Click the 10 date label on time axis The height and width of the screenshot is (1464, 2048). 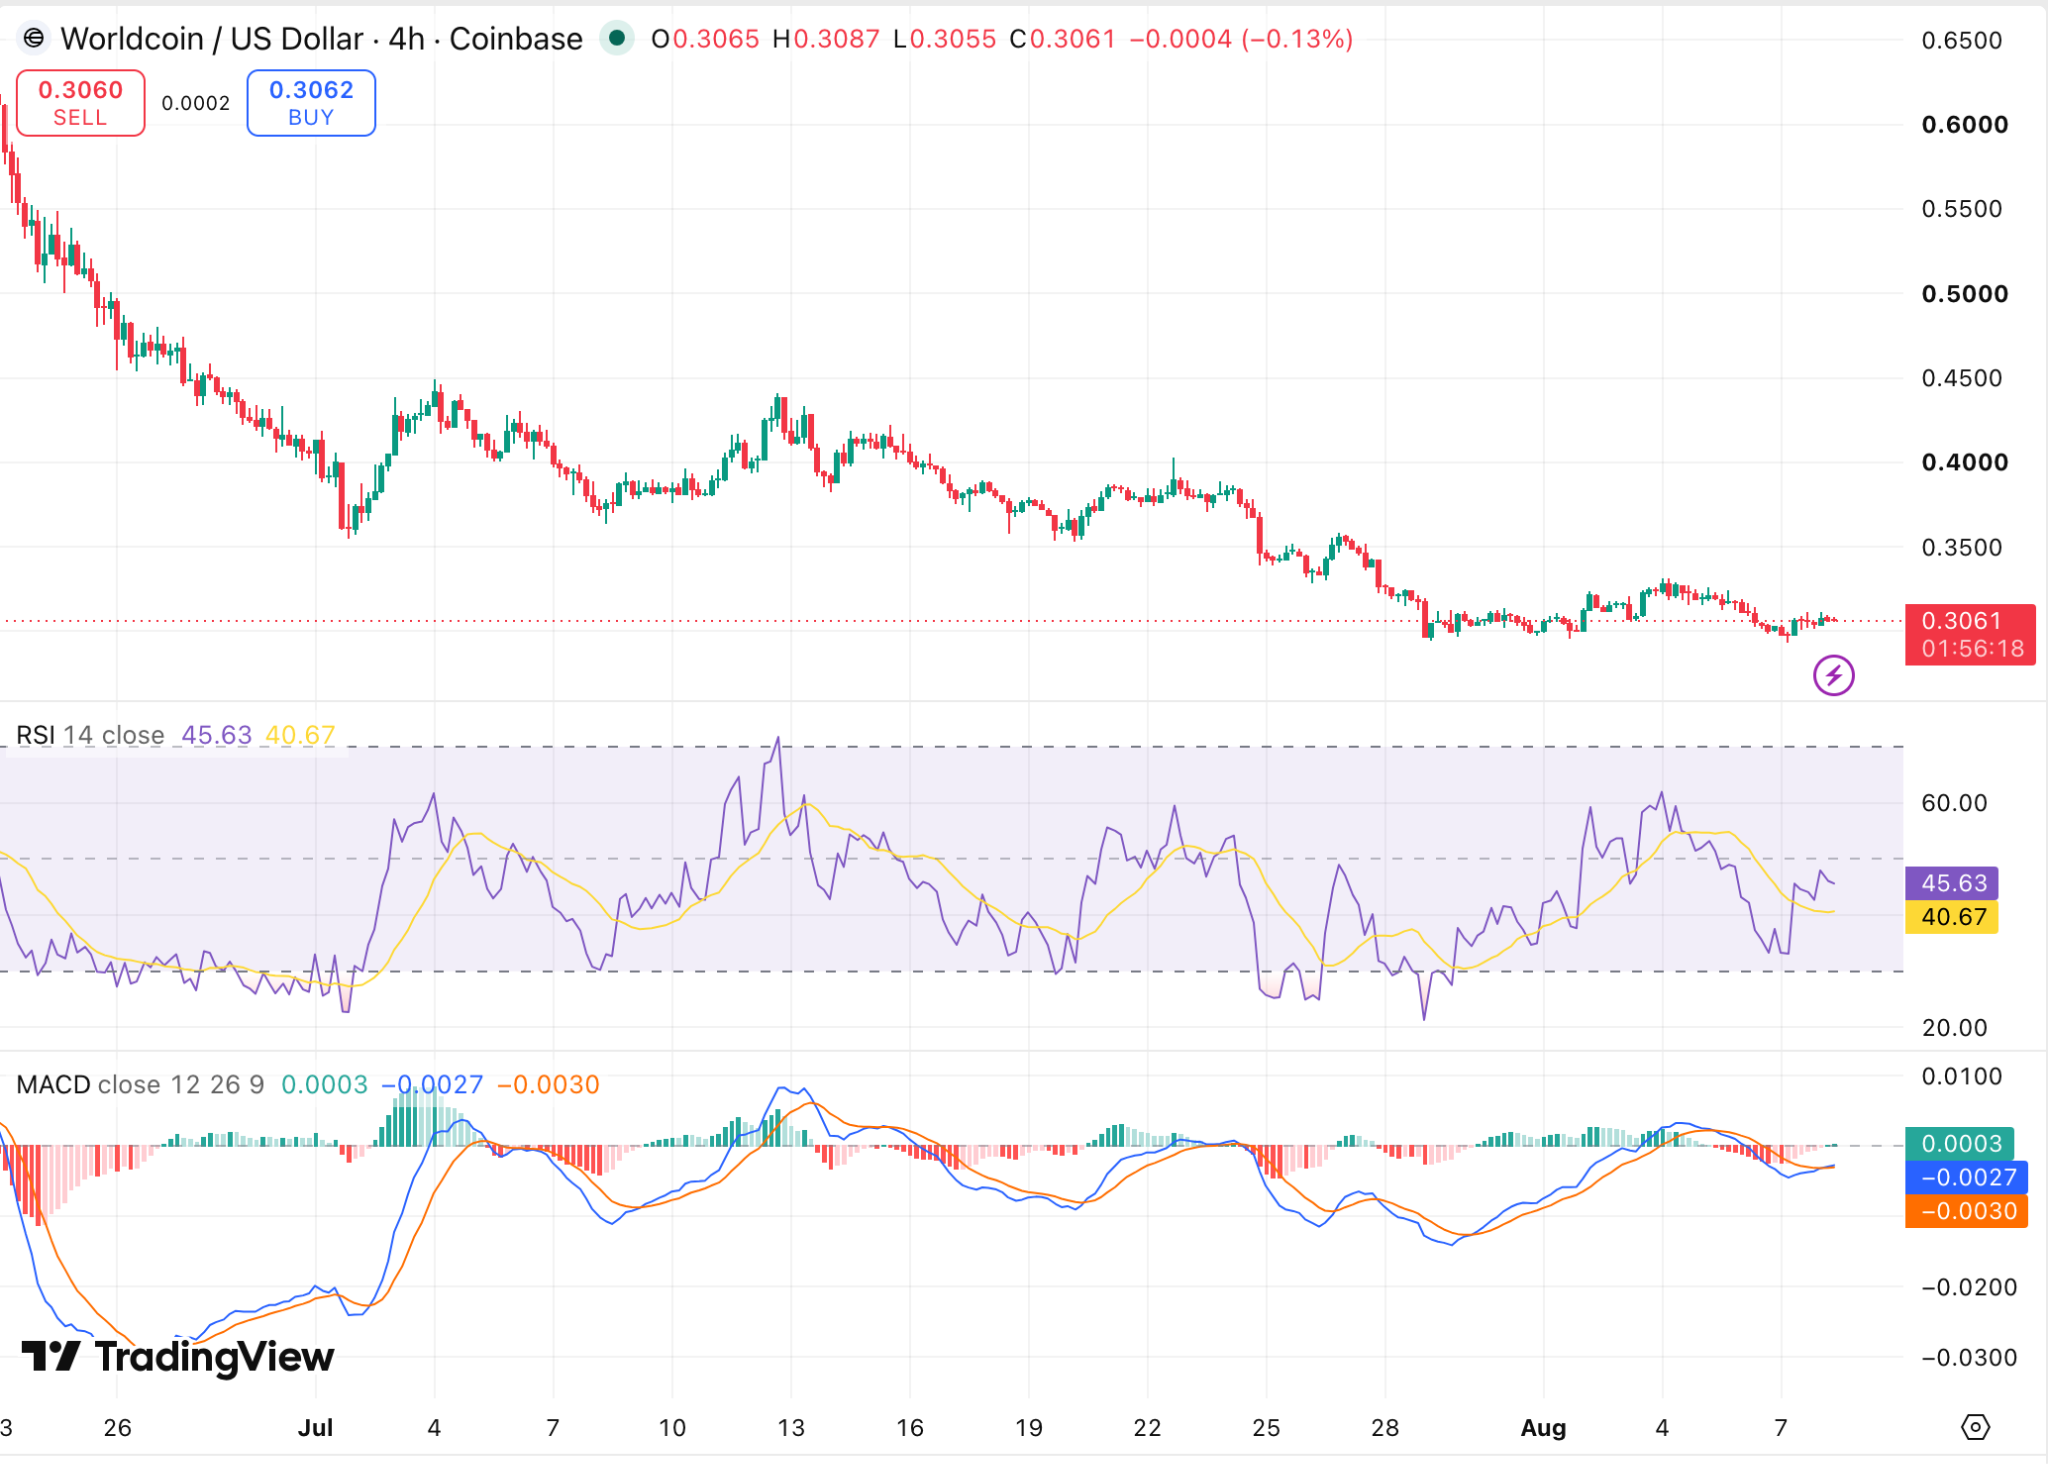[x=672, y=1427]
